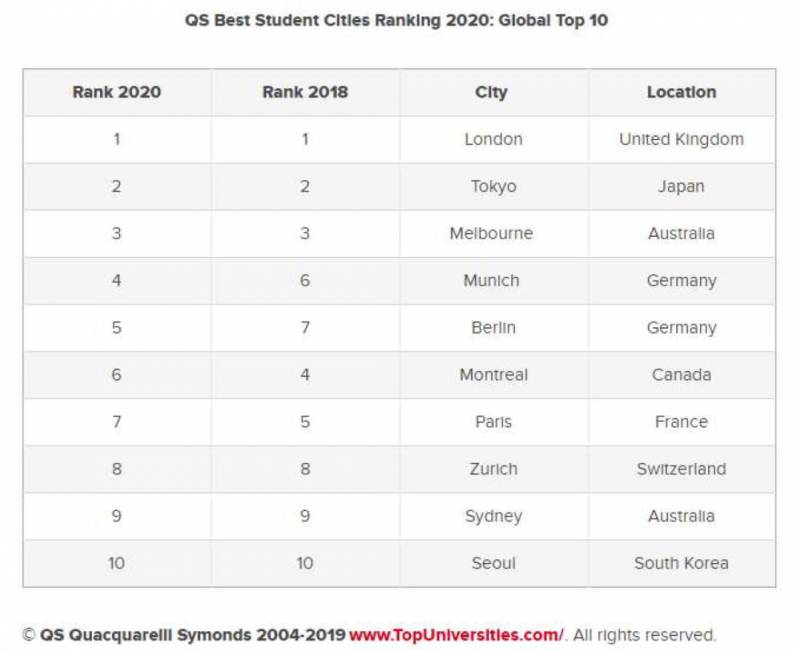Select the Munich city cell
The width and height of the screenshot is (800, 651).
click(x=491, y=281)
